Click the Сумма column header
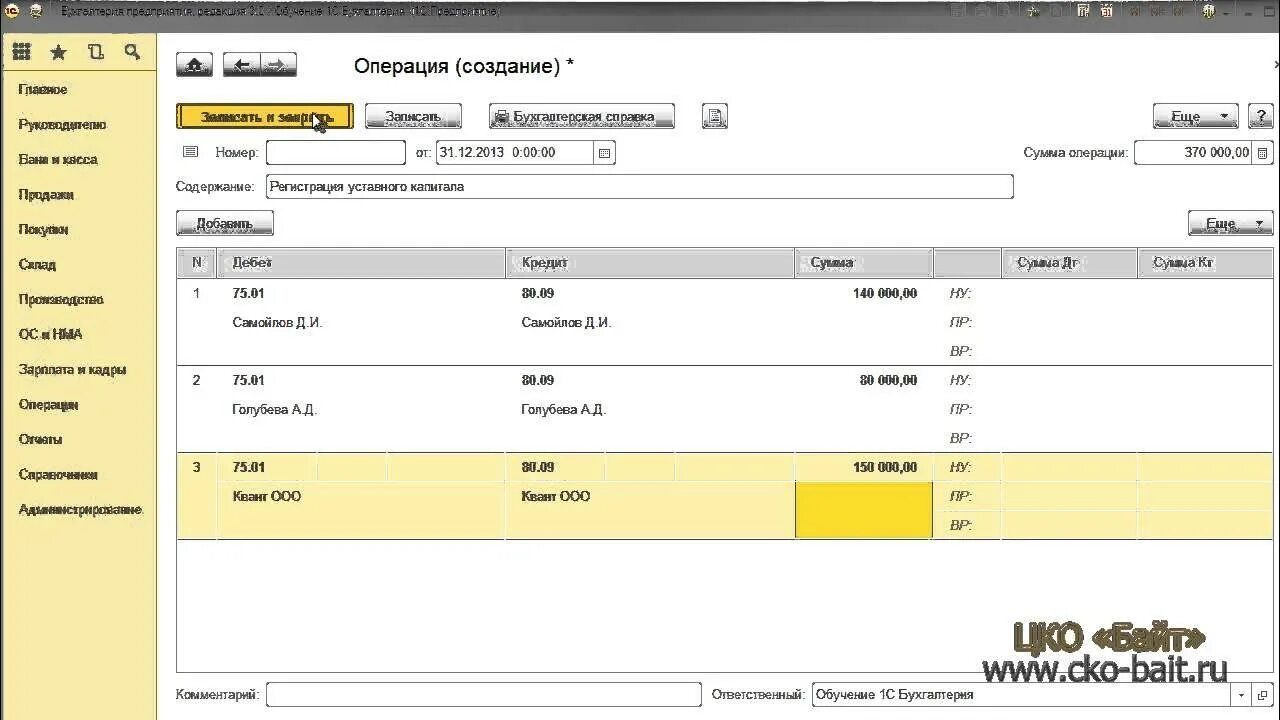The image size is (1280, 720). click(864, 263)
